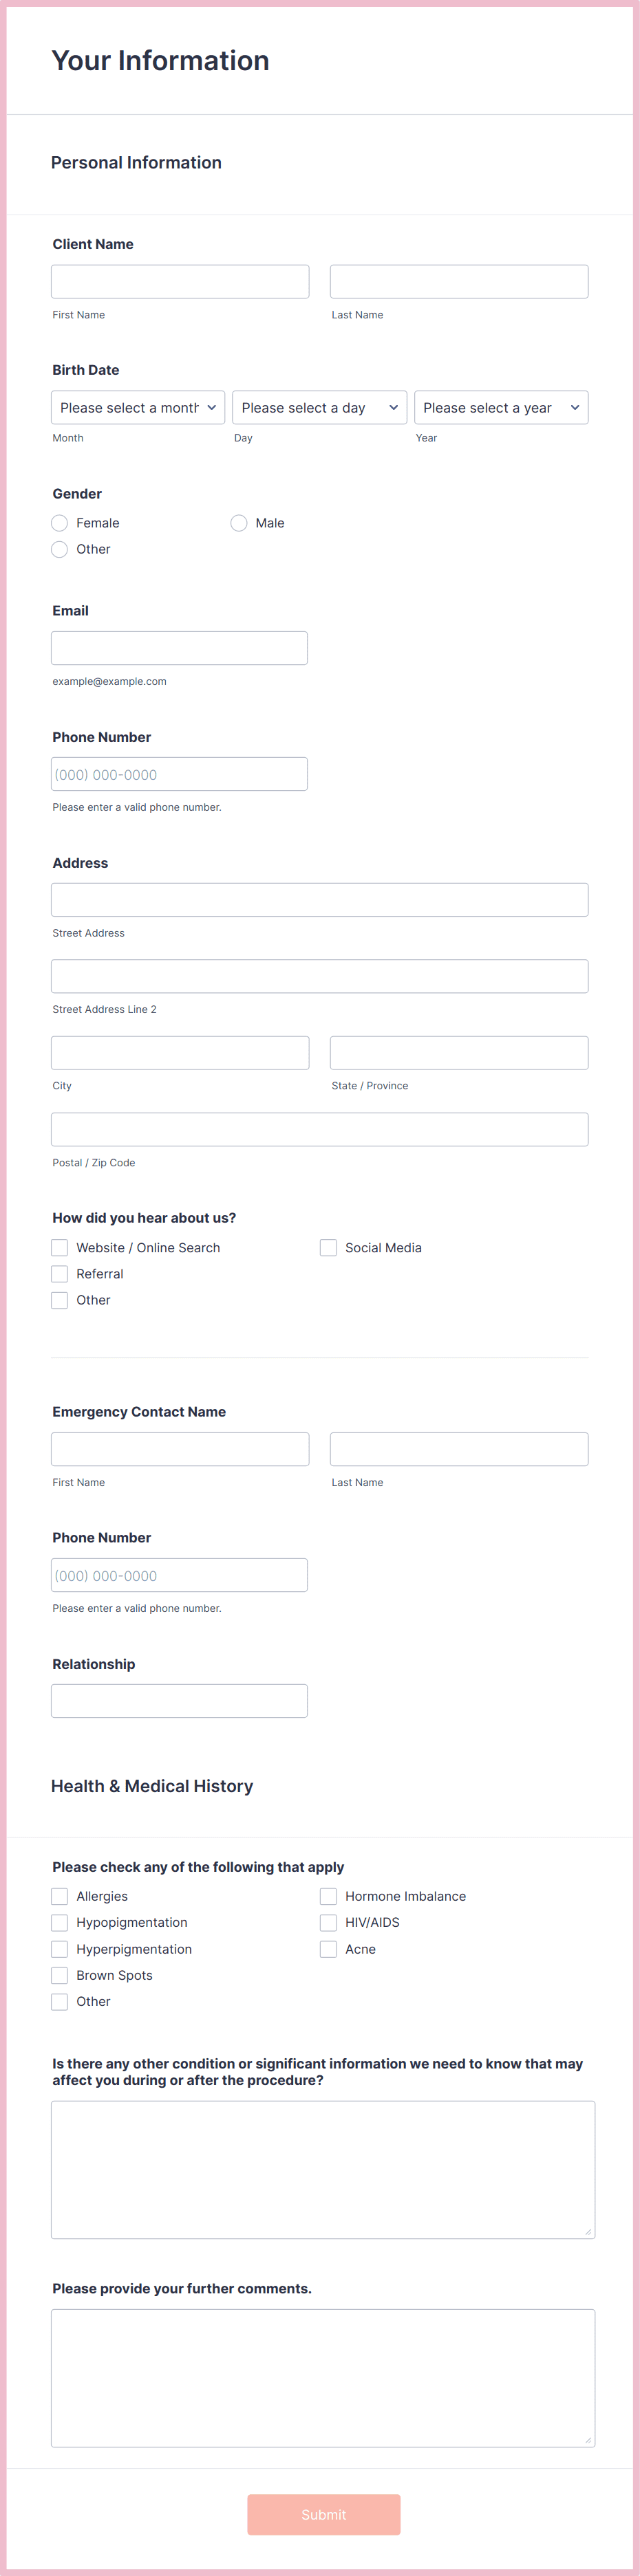Image resolution: width=640 pixels, height=2576 pixels.
Task: Select the Other gender radio button
Action: pos(59,548)
